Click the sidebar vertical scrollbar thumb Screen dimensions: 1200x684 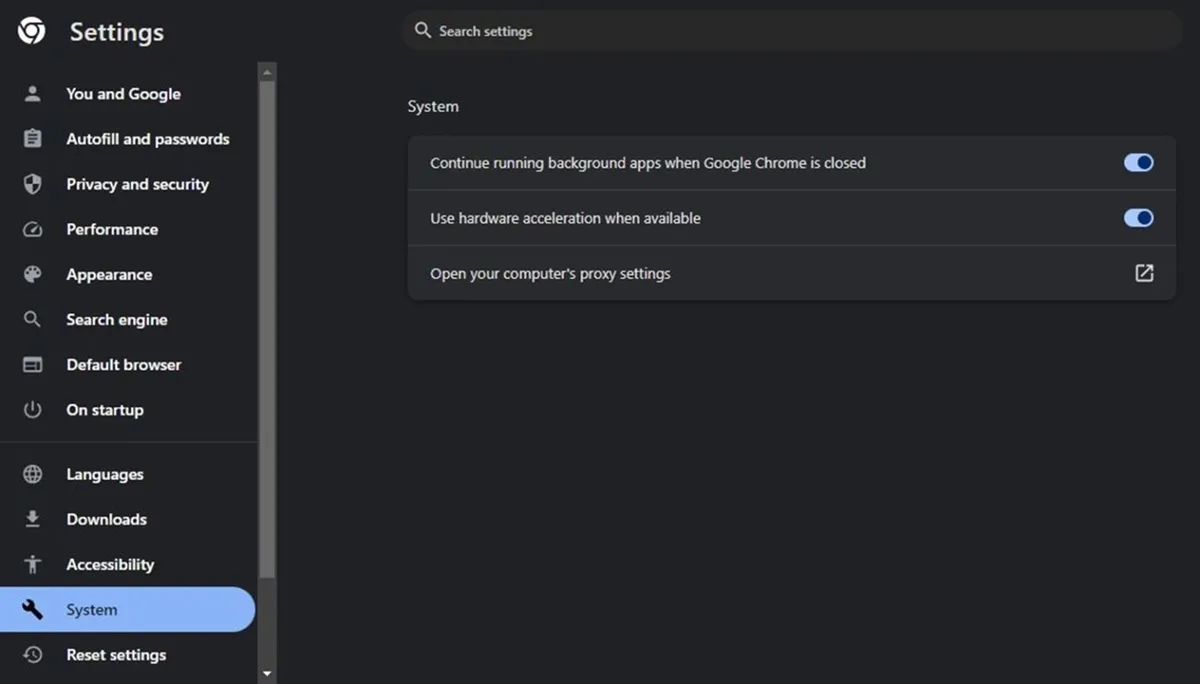[267, 330]
